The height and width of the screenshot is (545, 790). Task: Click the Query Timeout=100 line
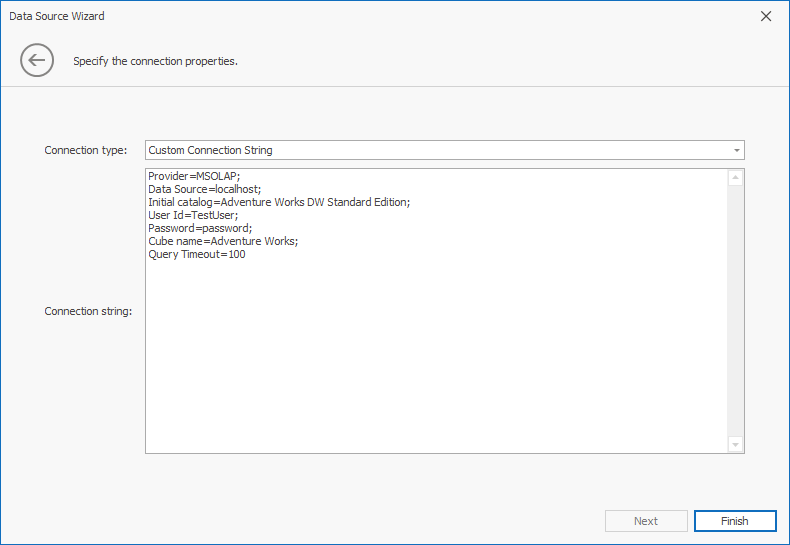[x=196, y=254]
